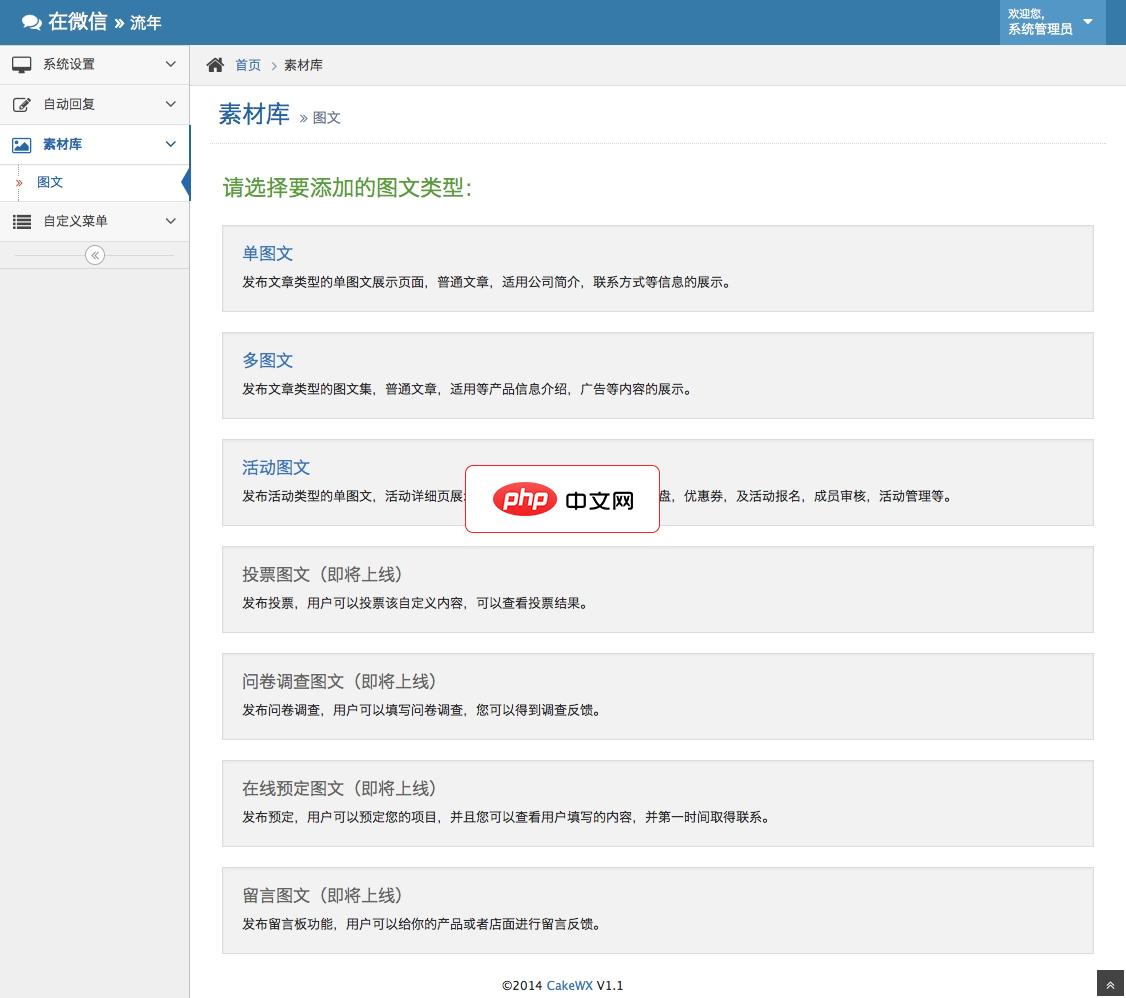Click the monitor icon beside 系统设置
Screen dimensions: 1126x998
(22, 64)
